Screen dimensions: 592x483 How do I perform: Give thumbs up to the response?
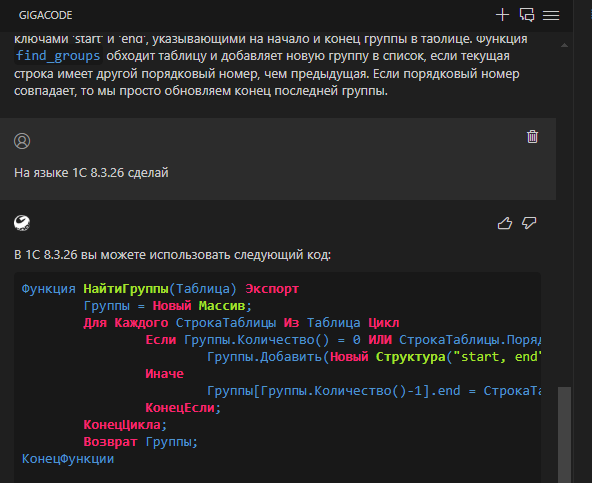[x=505, y=223]
